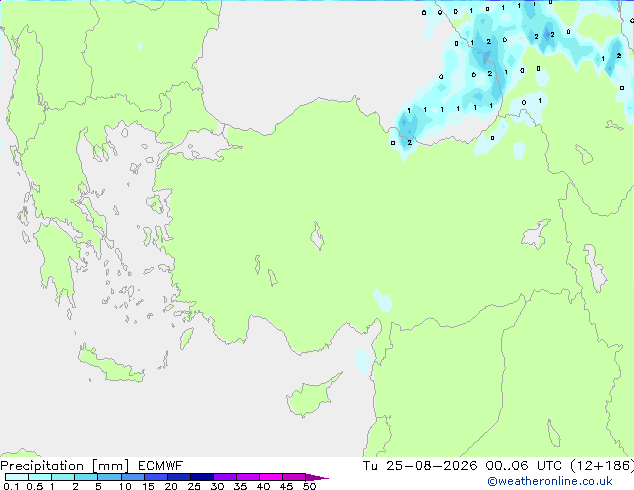Click the '(12+186)' forecast run text
This screenshot has height=490, width=634.
[x=602, y=466]
